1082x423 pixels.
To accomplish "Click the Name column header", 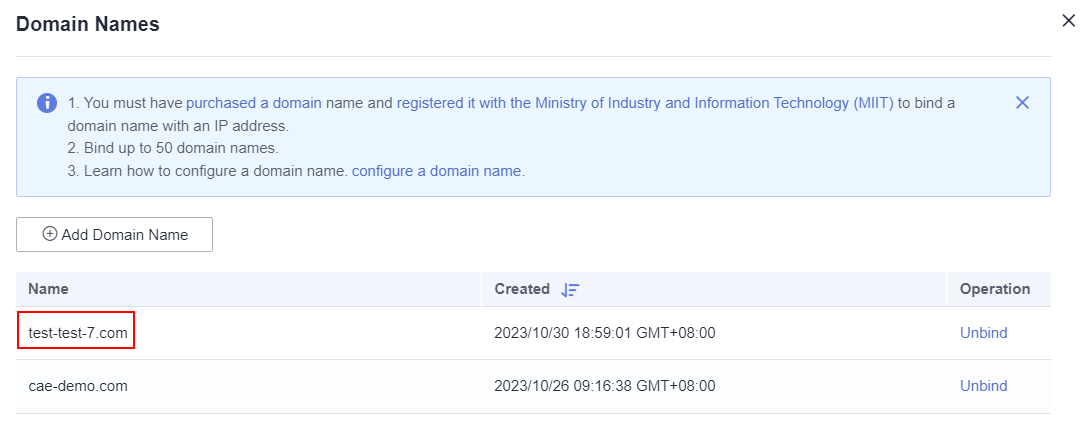I will (48, 289).
